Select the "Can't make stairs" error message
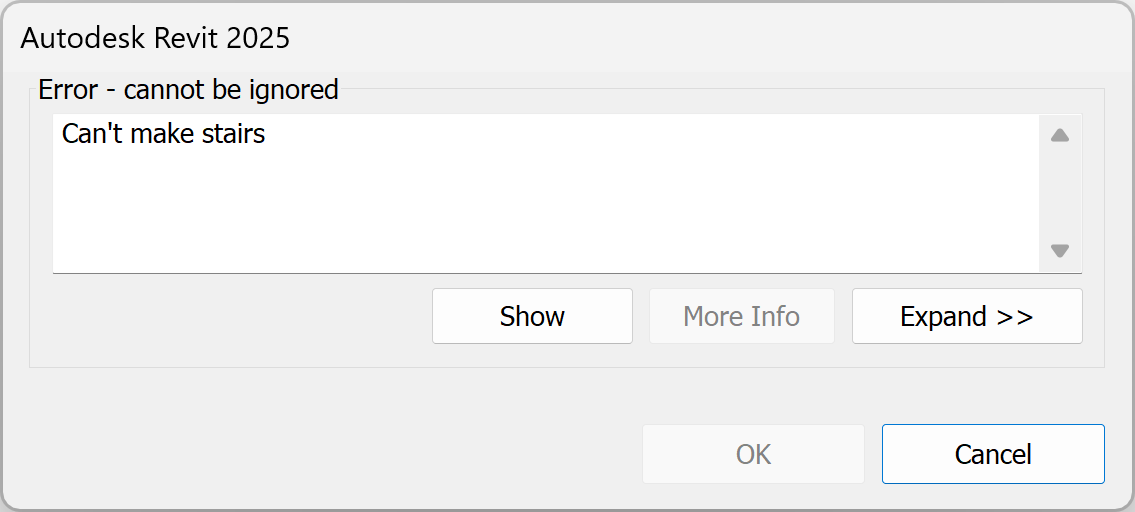 pos(164,133)
